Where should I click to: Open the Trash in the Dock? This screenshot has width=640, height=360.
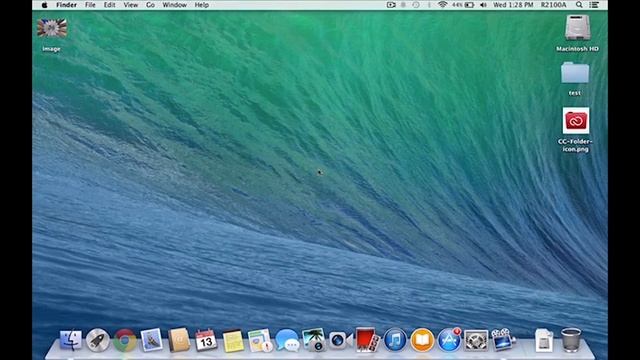point(571,340)
